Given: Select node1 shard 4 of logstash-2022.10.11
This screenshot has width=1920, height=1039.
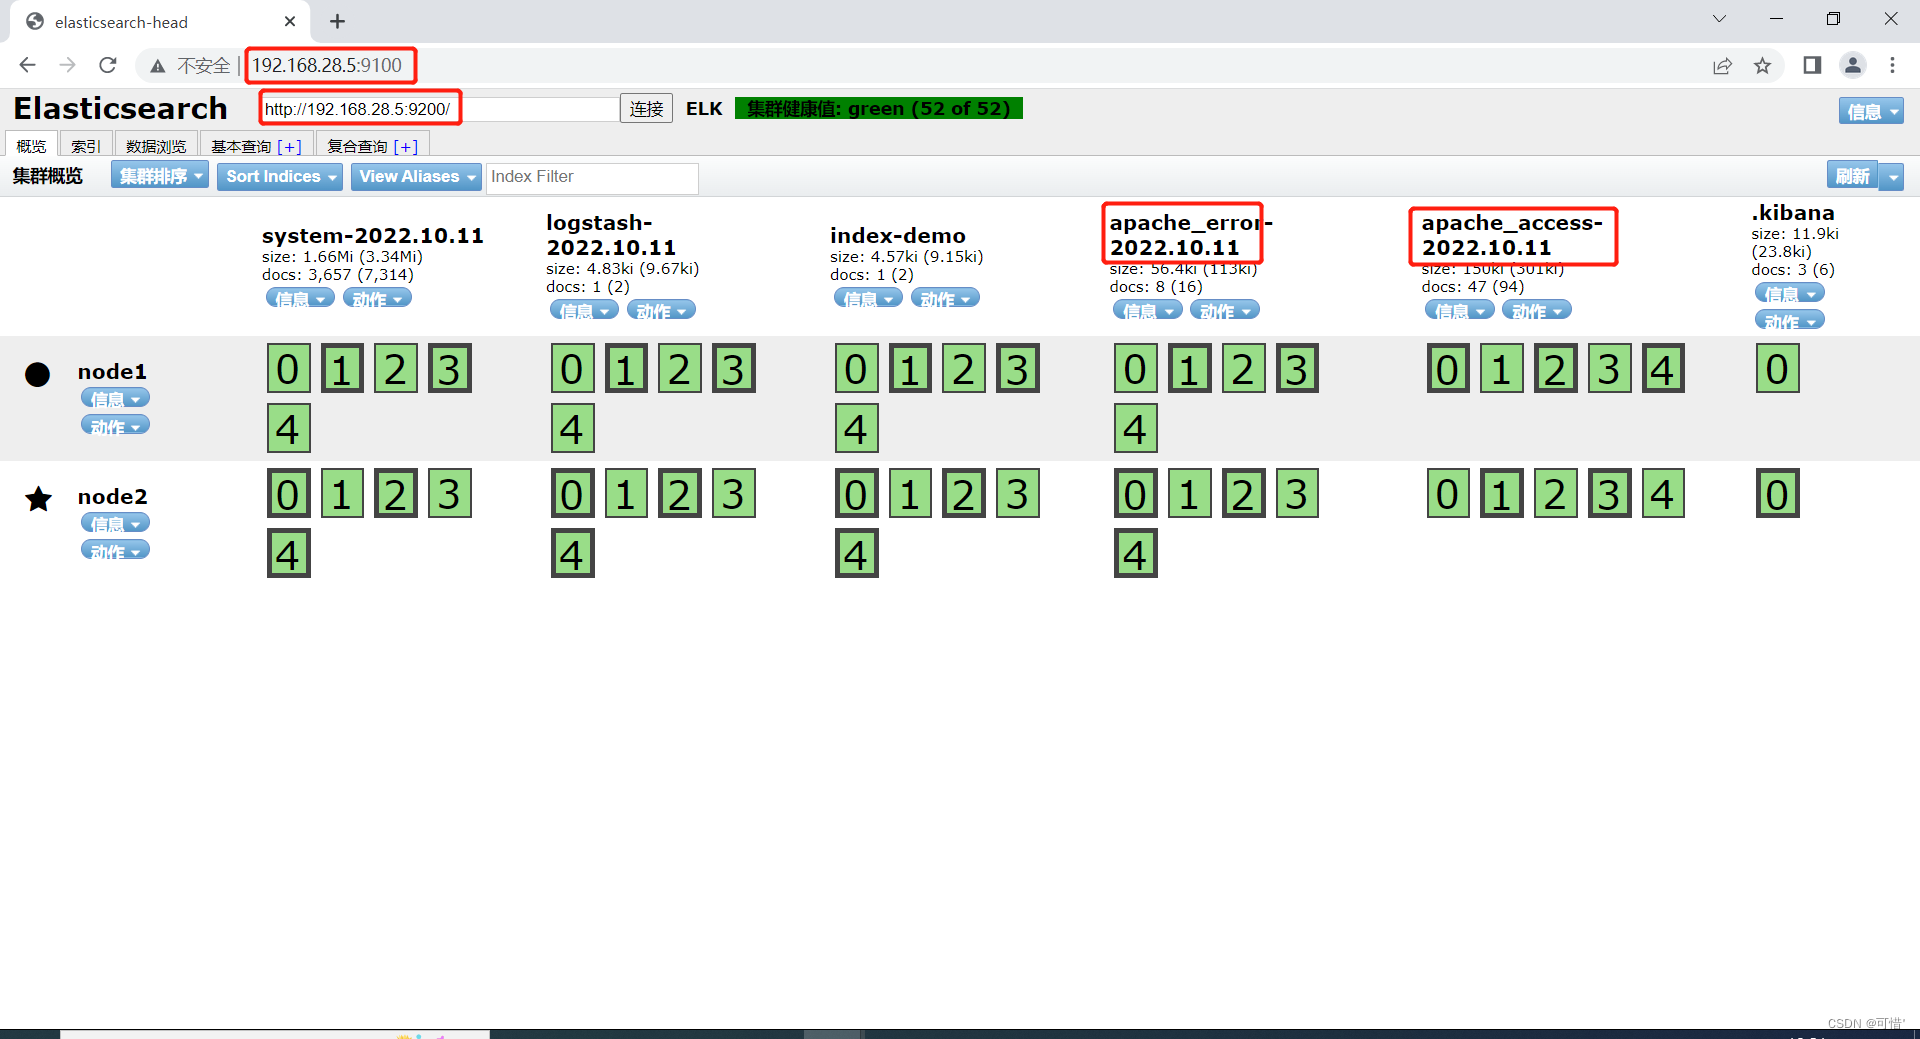Looking at the screenshot, I should (x=572, y=429).
